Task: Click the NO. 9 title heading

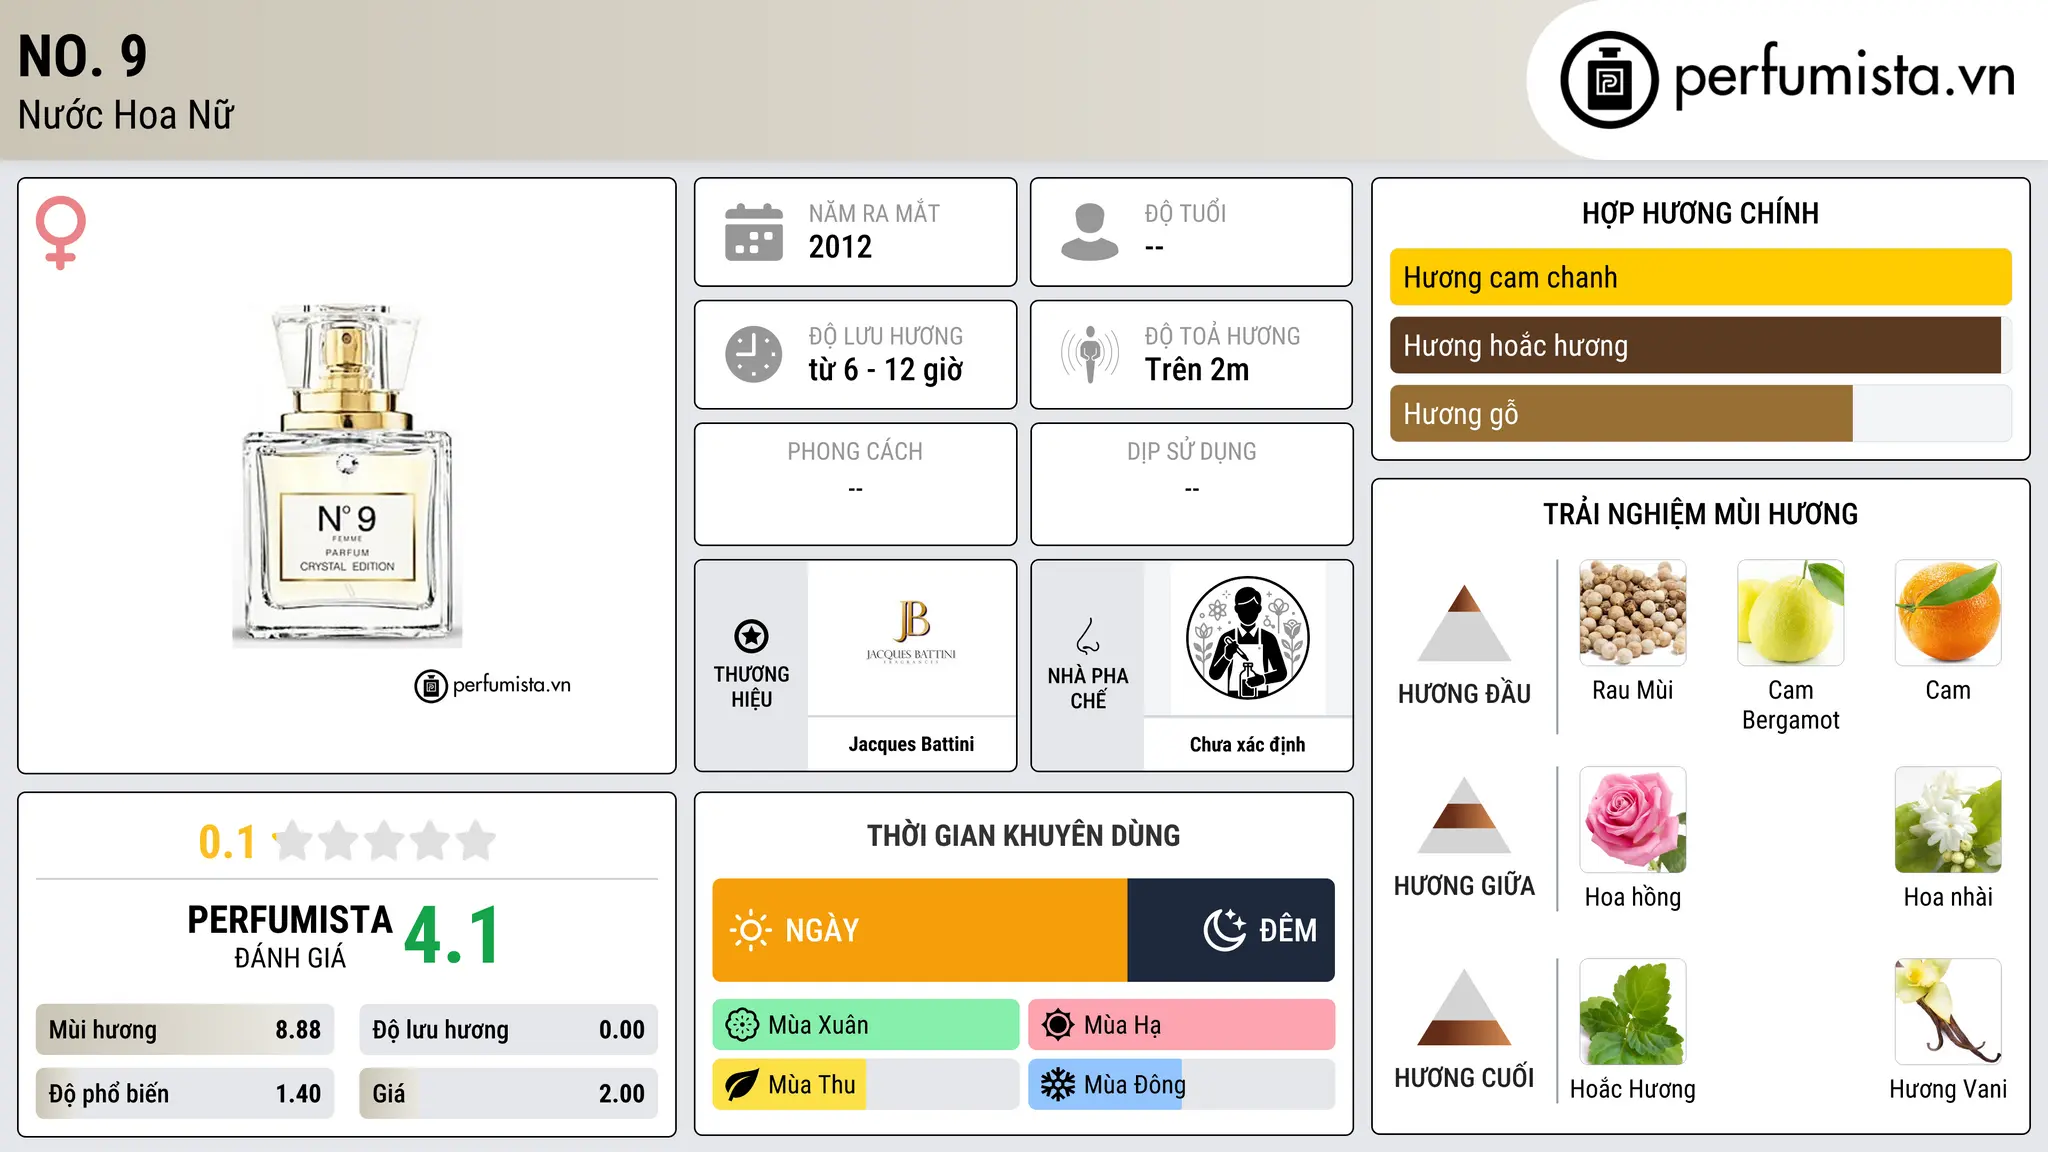Action: pyautogui.click(x=83, y=56)
